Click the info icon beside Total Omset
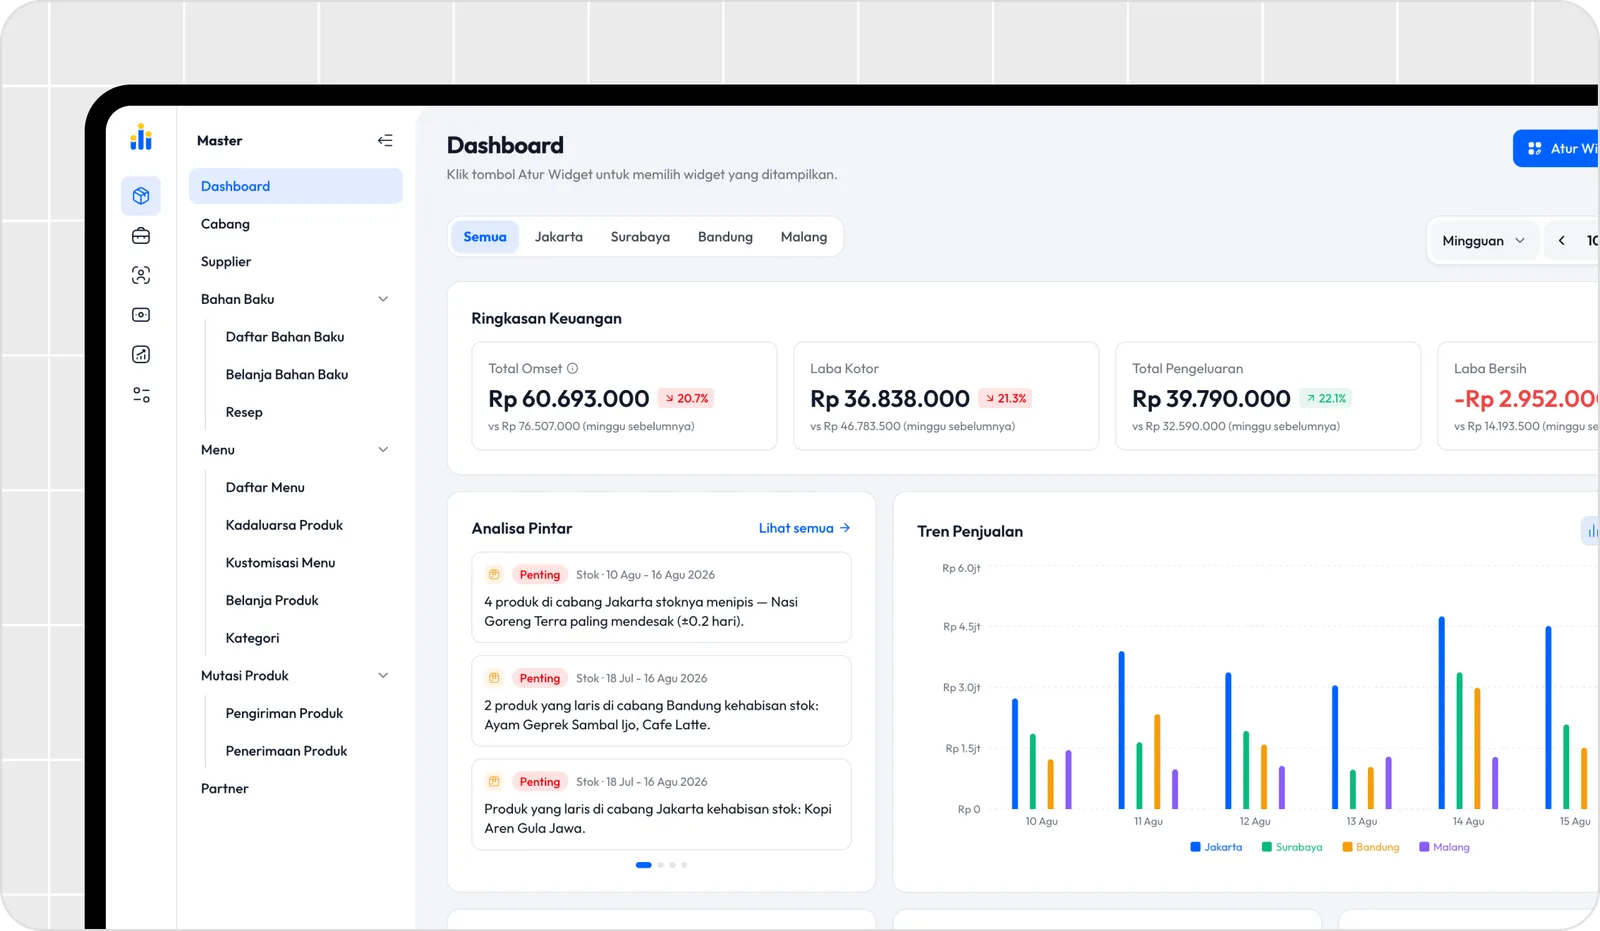The width and height of the screenshot is (1600, 931). [572, 368]
